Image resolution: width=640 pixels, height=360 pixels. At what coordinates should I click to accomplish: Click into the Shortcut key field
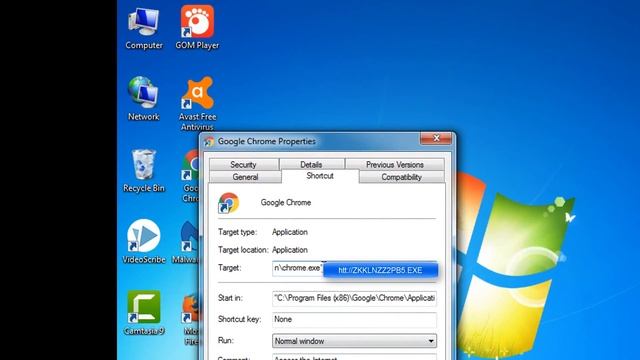coord(354,320)
